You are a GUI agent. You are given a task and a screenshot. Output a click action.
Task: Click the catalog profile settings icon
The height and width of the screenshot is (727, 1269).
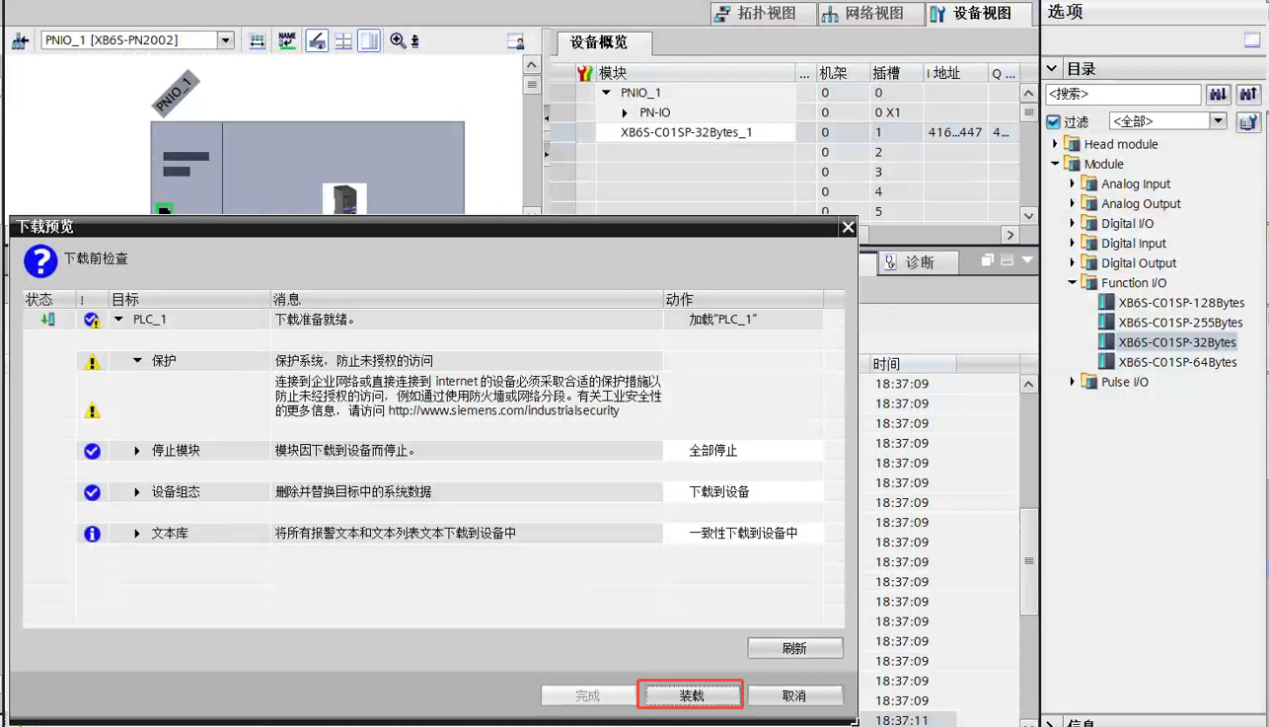(x=1247, y=122)
